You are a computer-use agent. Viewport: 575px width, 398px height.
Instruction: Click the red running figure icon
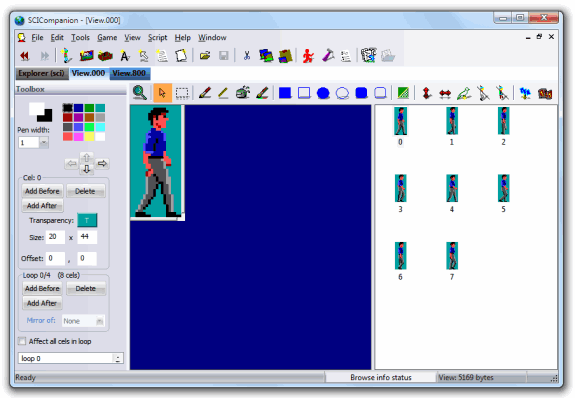pos(308,56)
